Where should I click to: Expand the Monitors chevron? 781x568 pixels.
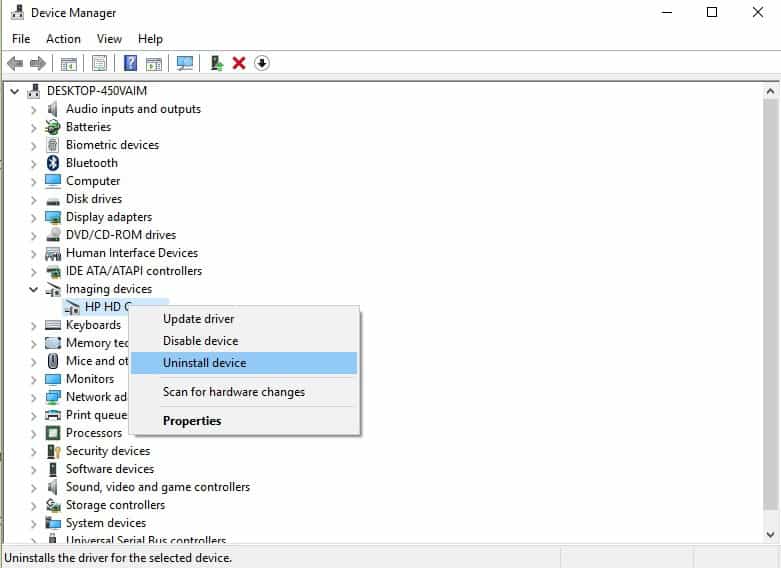33,379
